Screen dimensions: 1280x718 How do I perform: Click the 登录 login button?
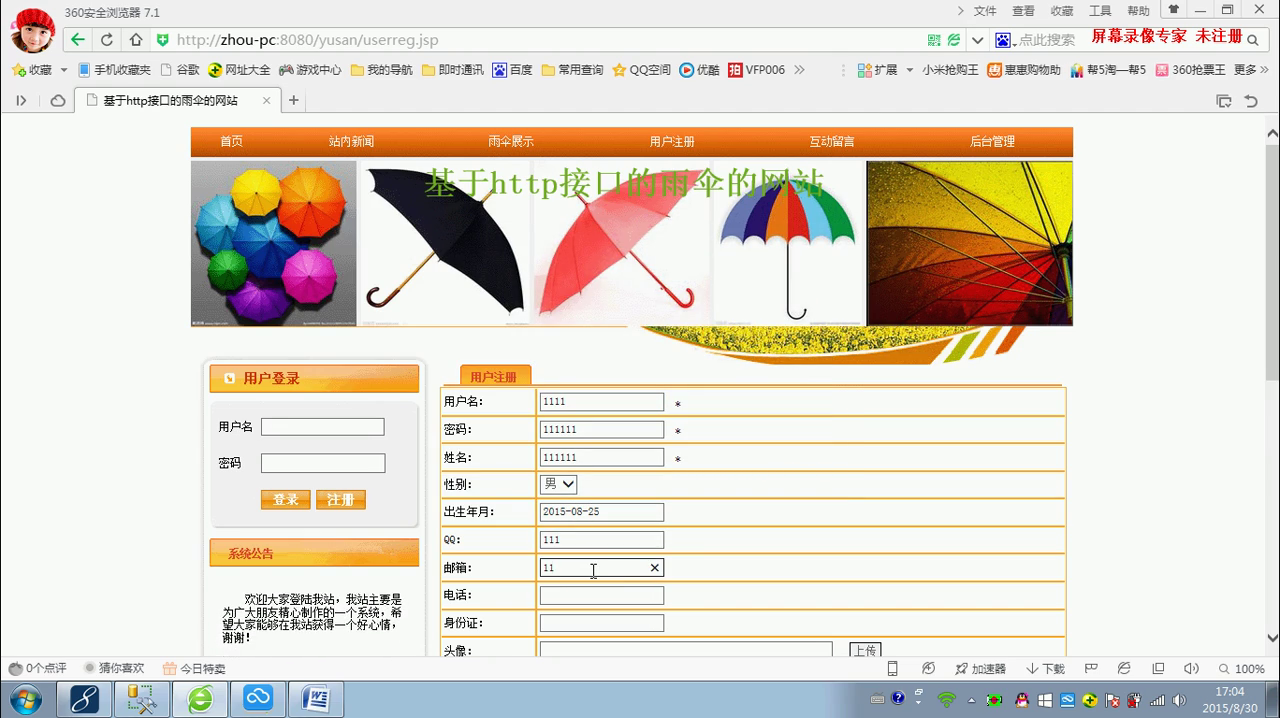[285, 500]
